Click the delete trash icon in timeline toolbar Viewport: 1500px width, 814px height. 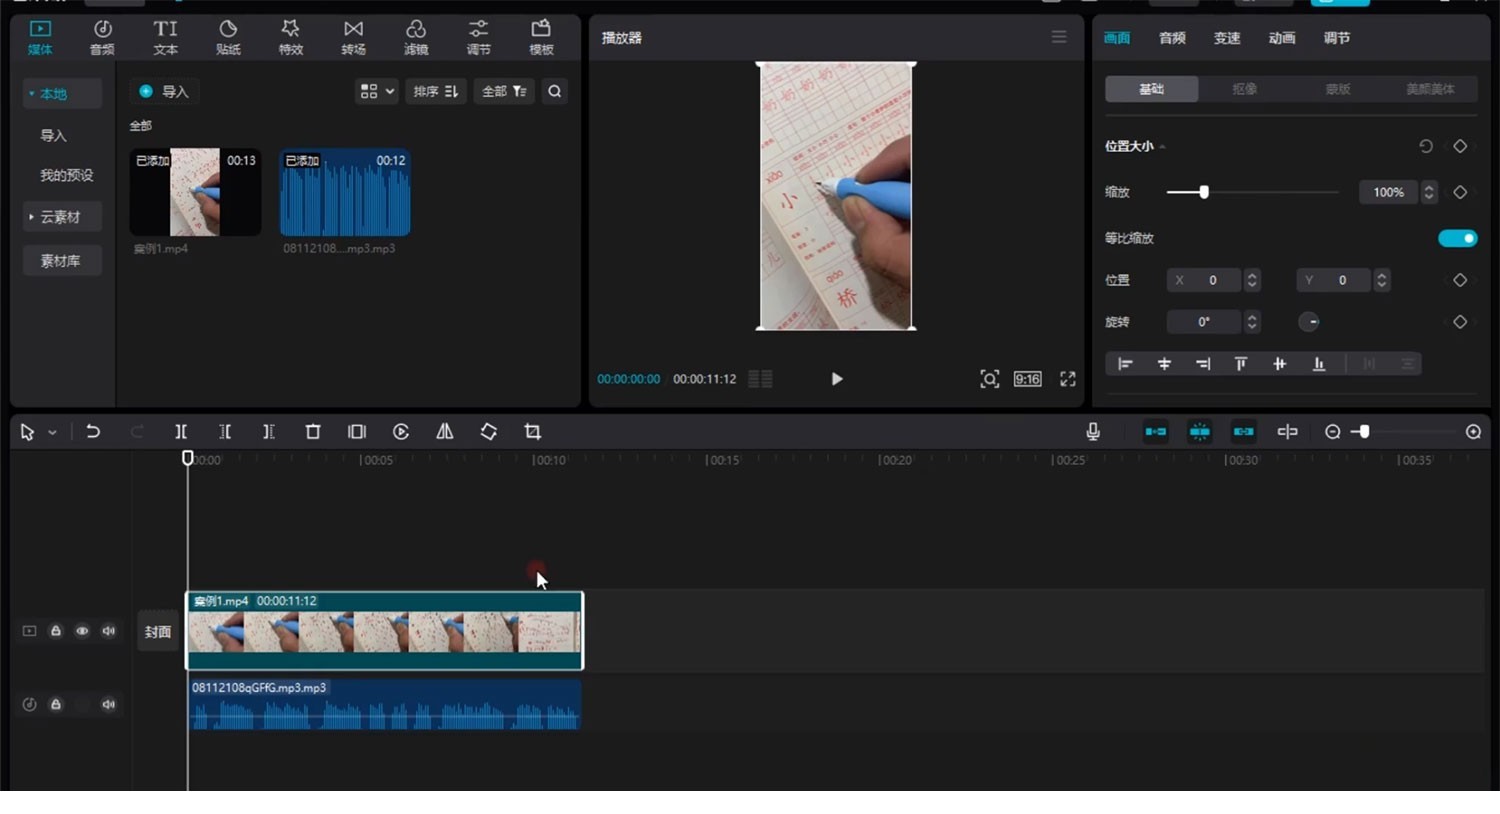click(x=313, y=432)
